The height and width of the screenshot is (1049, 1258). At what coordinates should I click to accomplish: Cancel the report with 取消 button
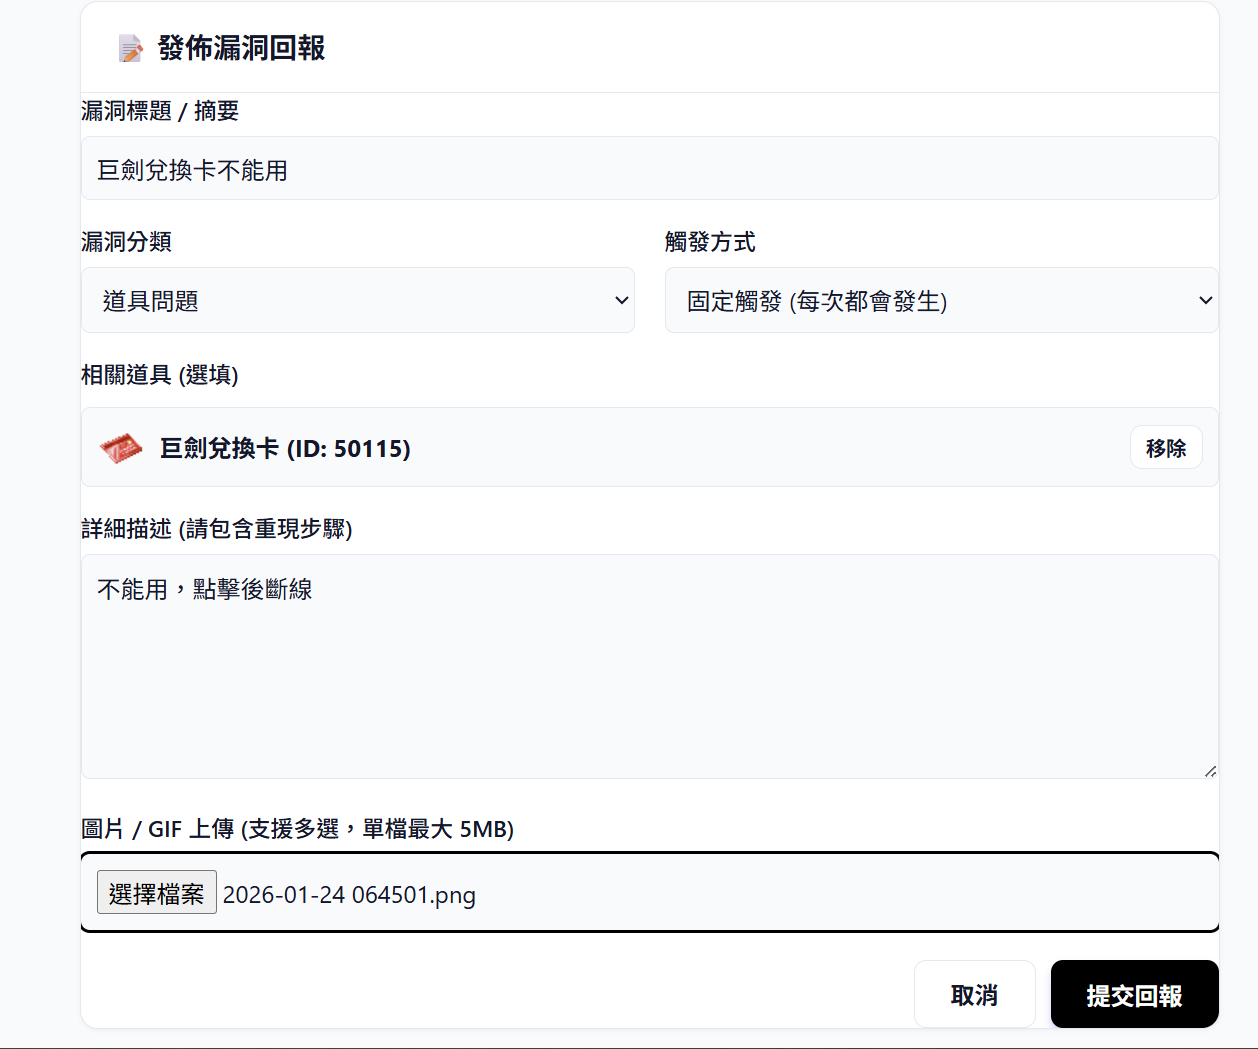974,995
